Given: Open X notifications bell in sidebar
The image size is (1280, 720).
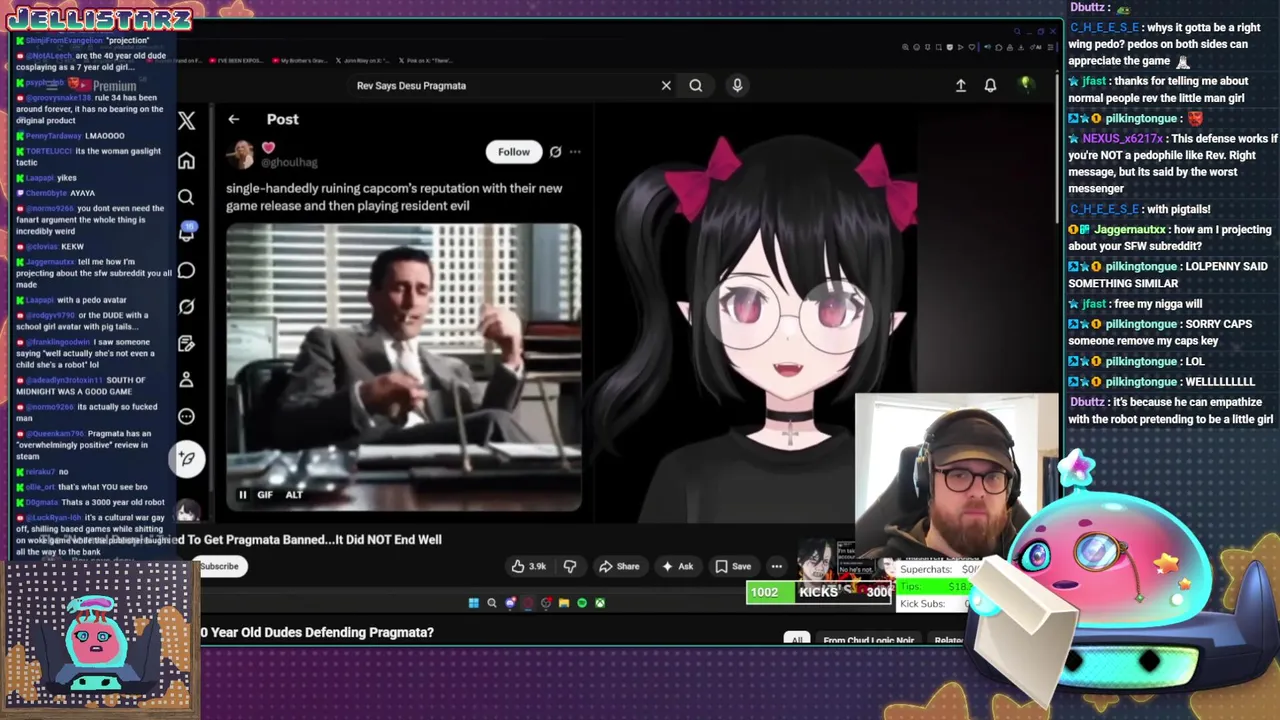Looking at the screenshot, I should [x=186, y=233].
